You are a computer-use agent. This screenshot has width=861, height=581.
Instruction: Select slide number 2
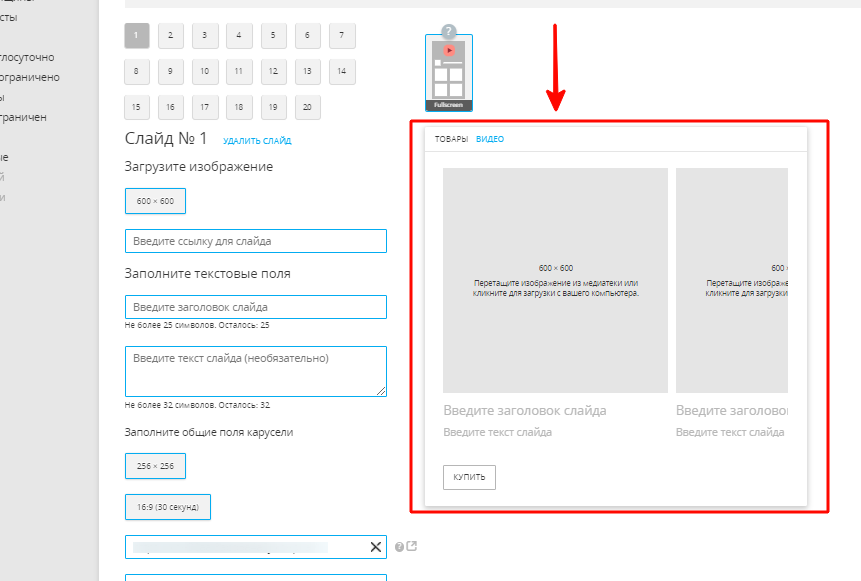point(171,36)
